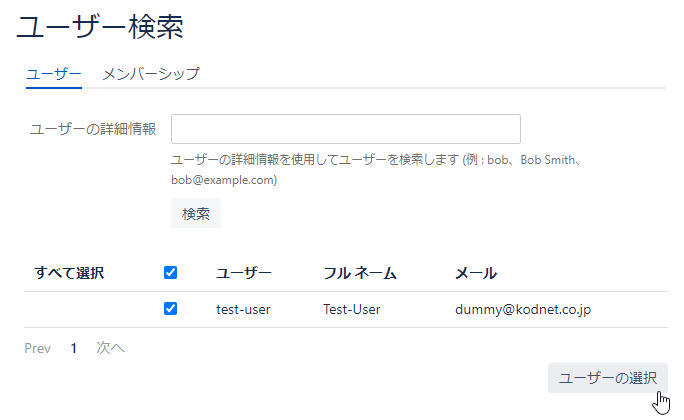Screen dimensions: 684x420
Task: Switch to the ユーザー tab
Action: click(53, 74)
